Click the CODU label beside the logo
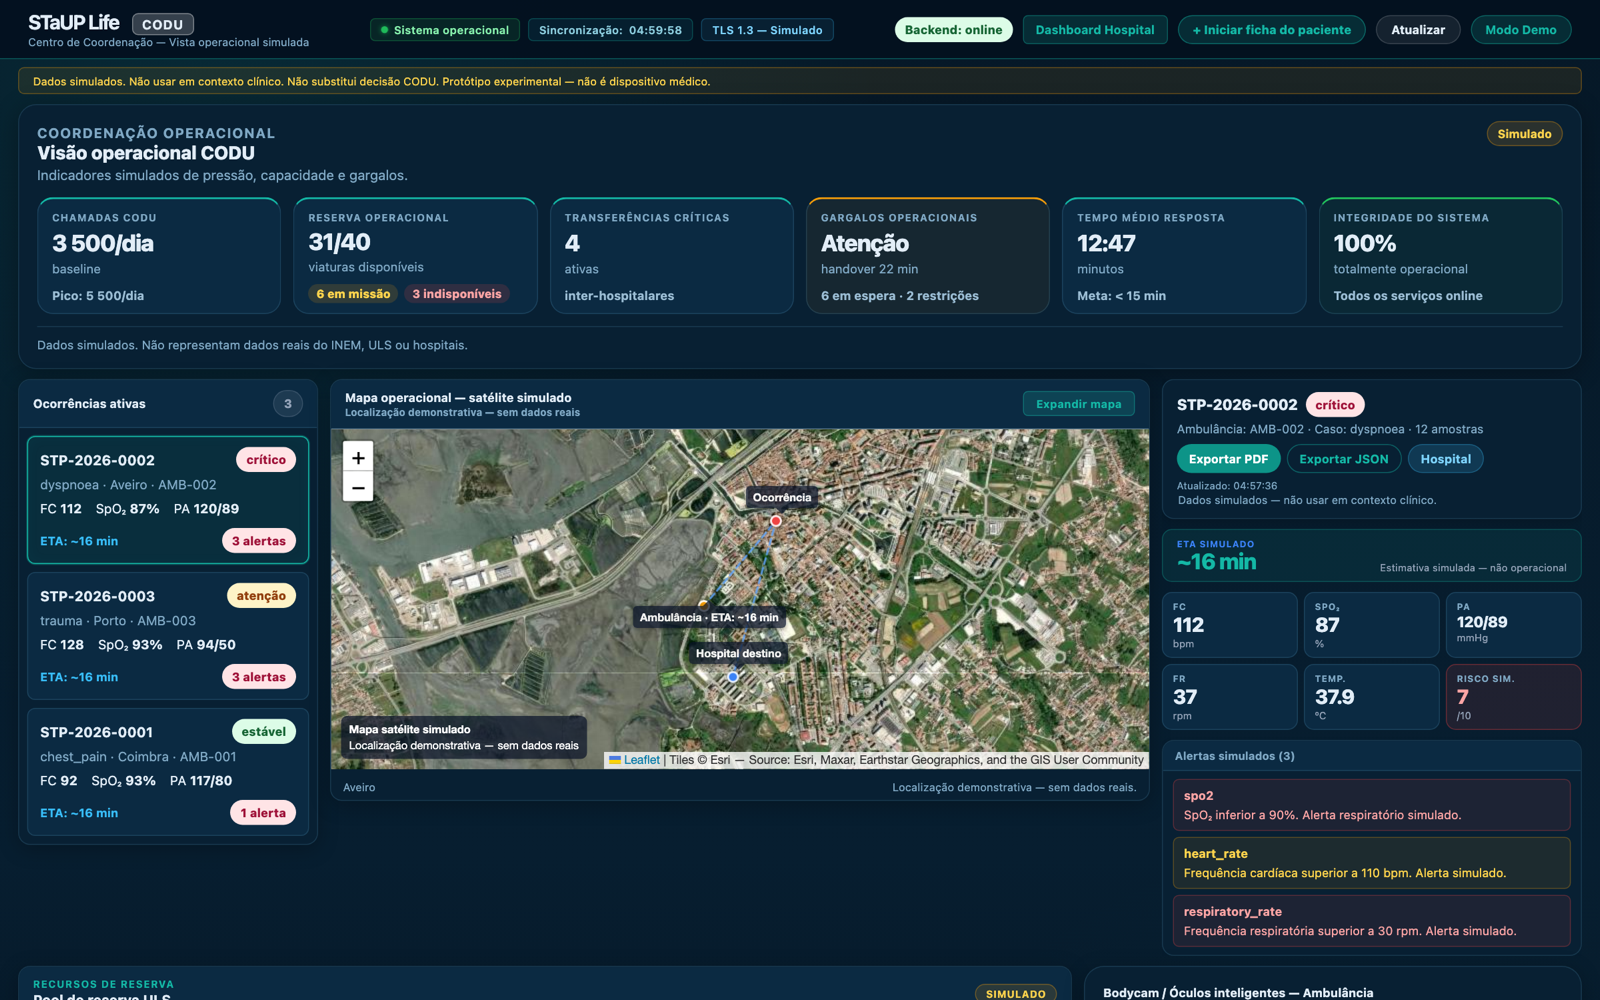The height and width of the screenshot is (1000, 1600). click(x=163, y=24)
